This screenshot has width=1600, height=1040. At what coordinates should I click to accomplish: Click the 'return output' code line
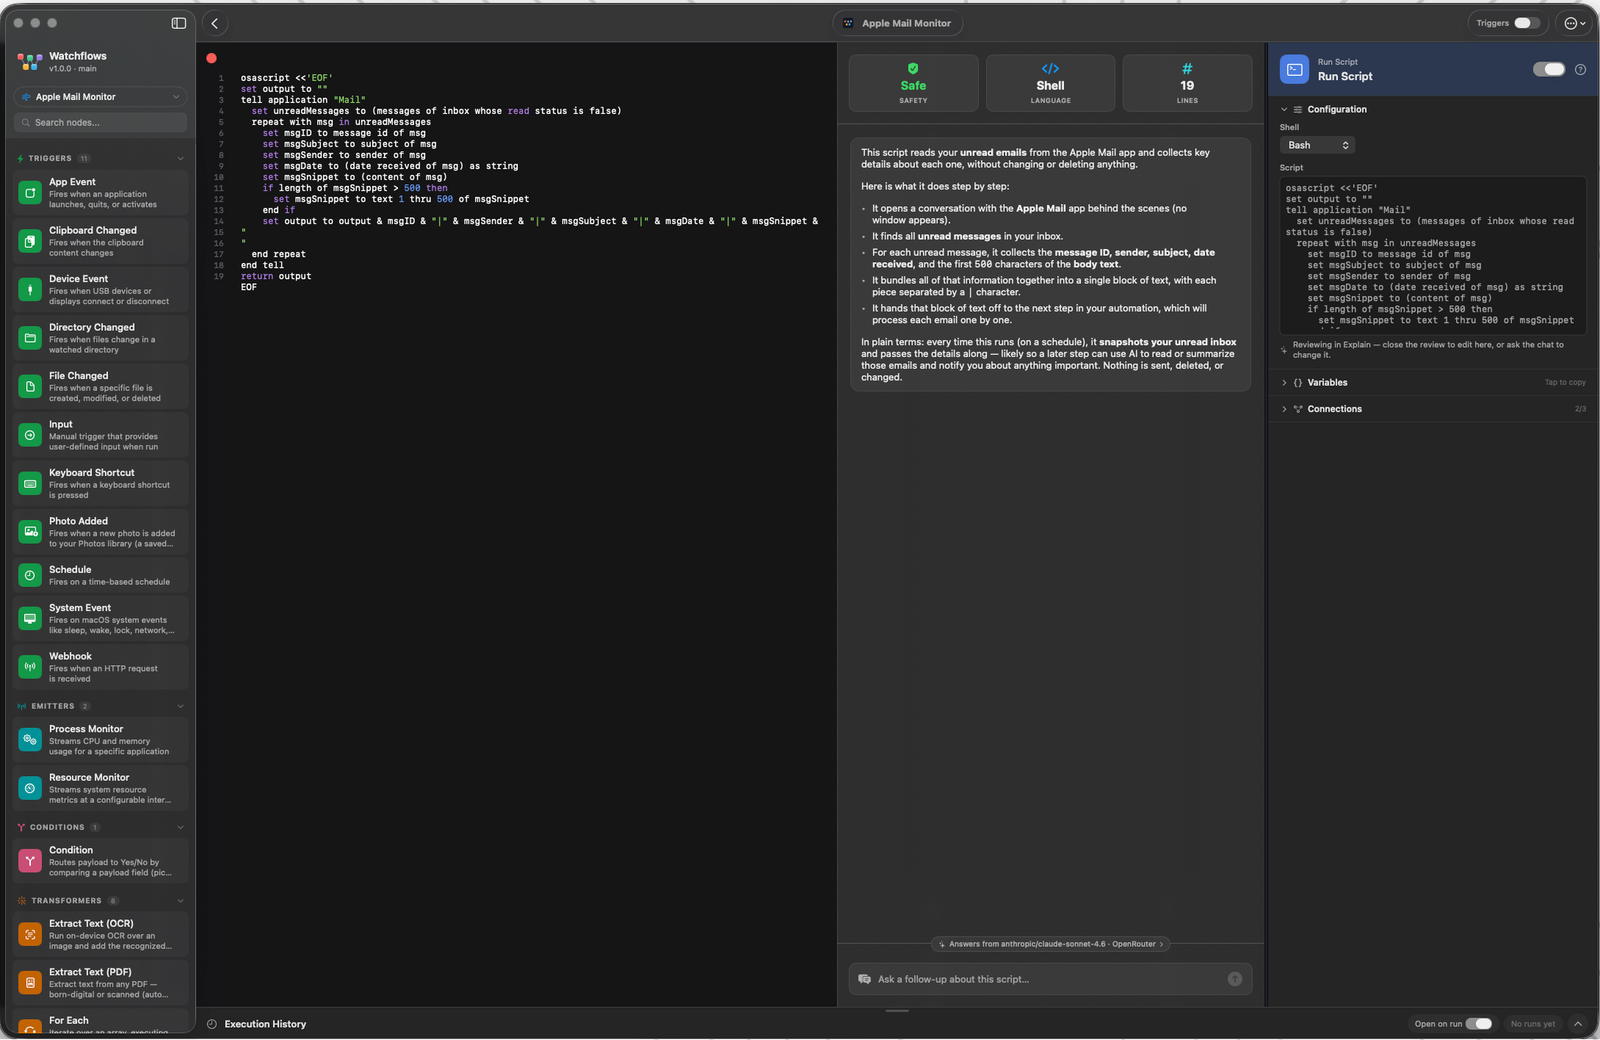click(x=276, y=276)
